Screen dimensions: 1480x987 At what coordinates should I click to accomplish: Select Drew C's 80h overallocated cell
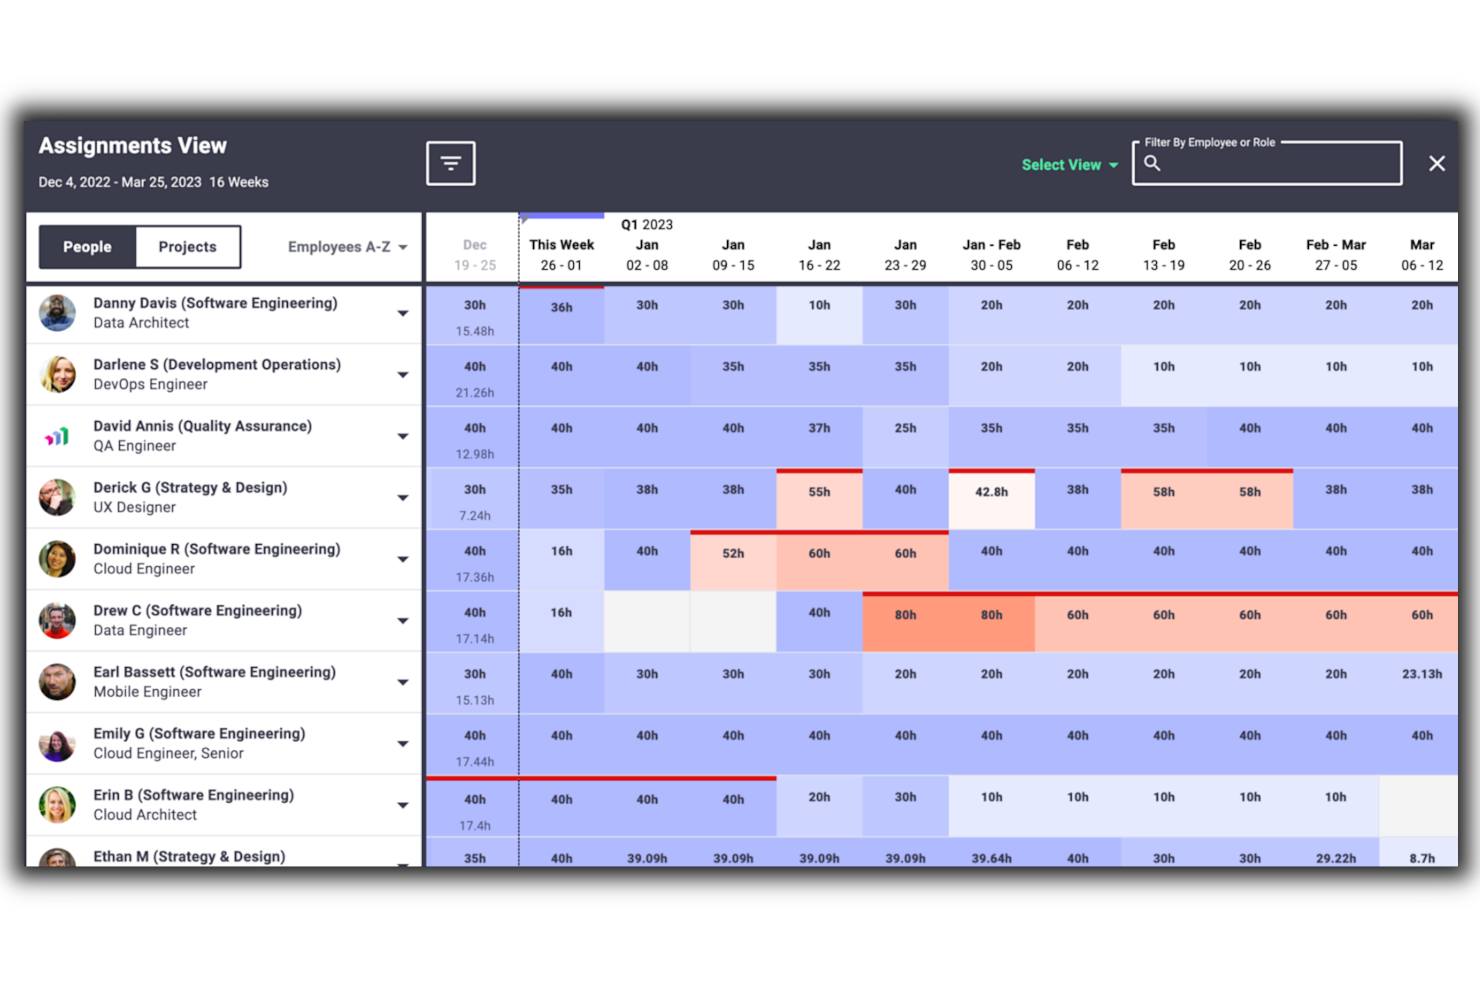click(905, 615)
